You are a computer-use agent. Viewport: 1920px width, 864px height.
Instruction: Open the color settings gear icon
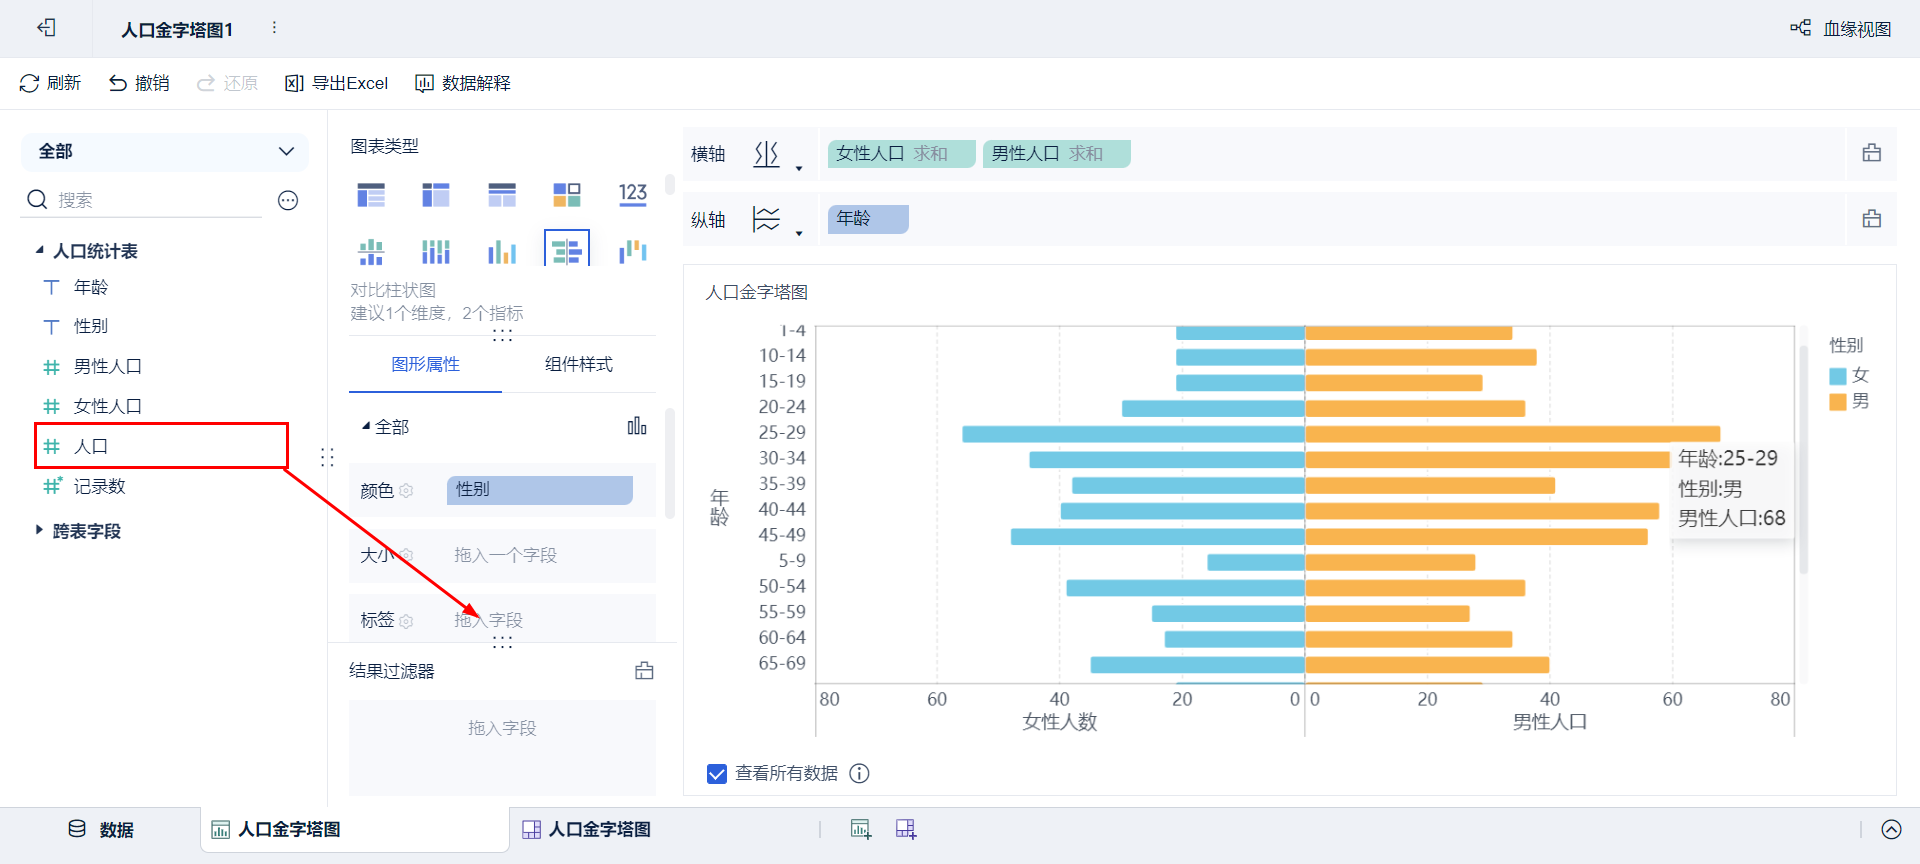click(406, 491)
